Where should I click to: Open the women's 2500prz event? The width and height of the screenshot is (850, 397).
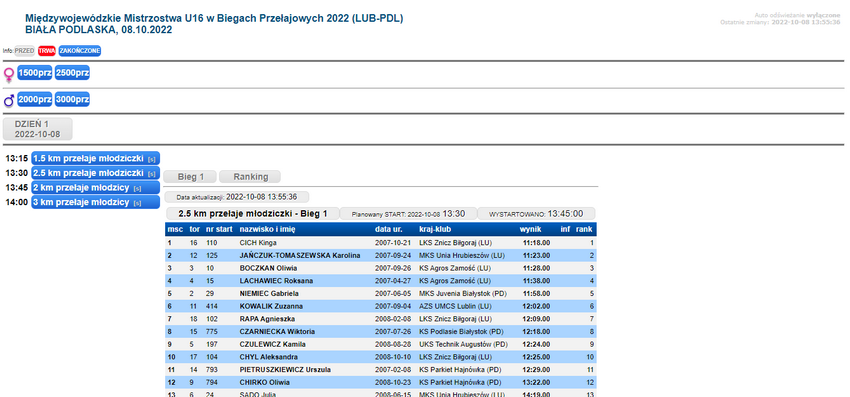click(x=72, y=73)
